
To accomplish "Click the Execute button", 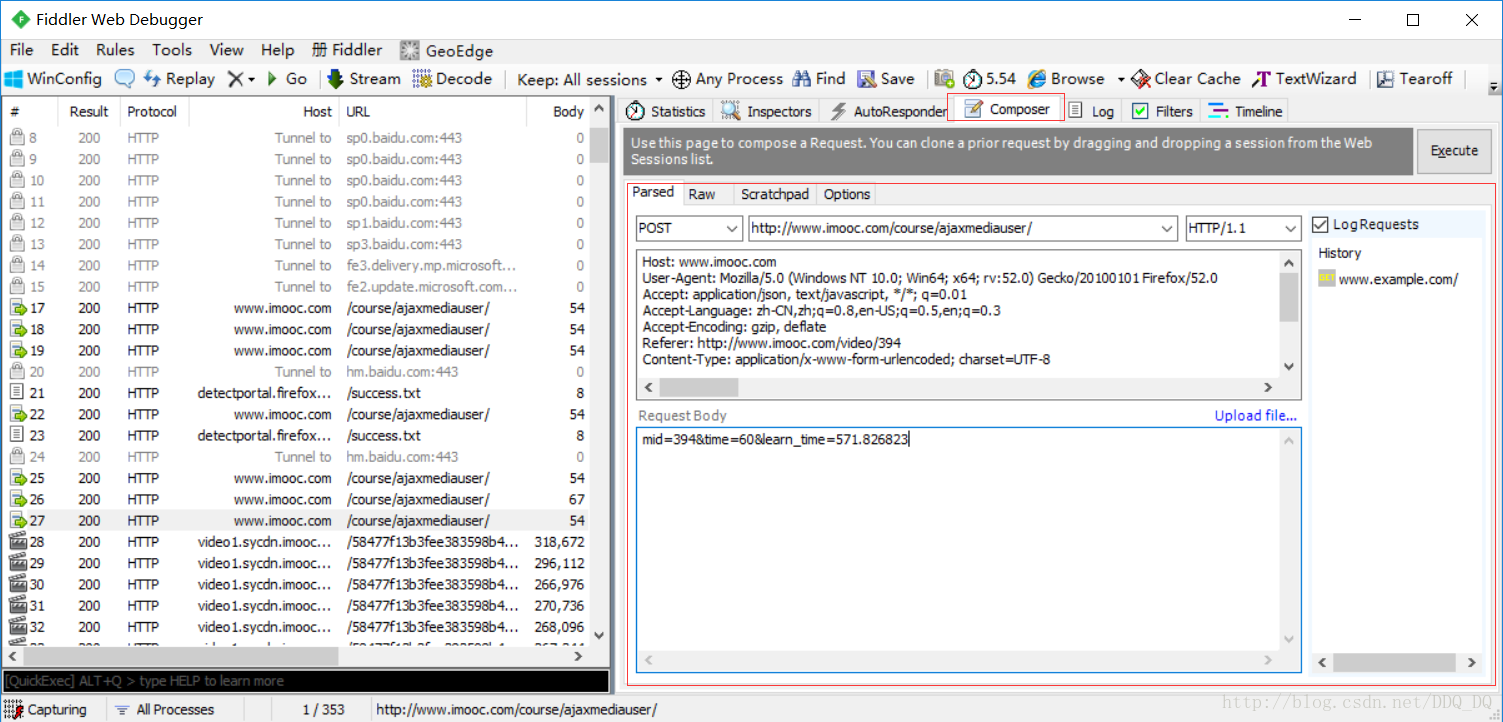I will pos(1454,151).
